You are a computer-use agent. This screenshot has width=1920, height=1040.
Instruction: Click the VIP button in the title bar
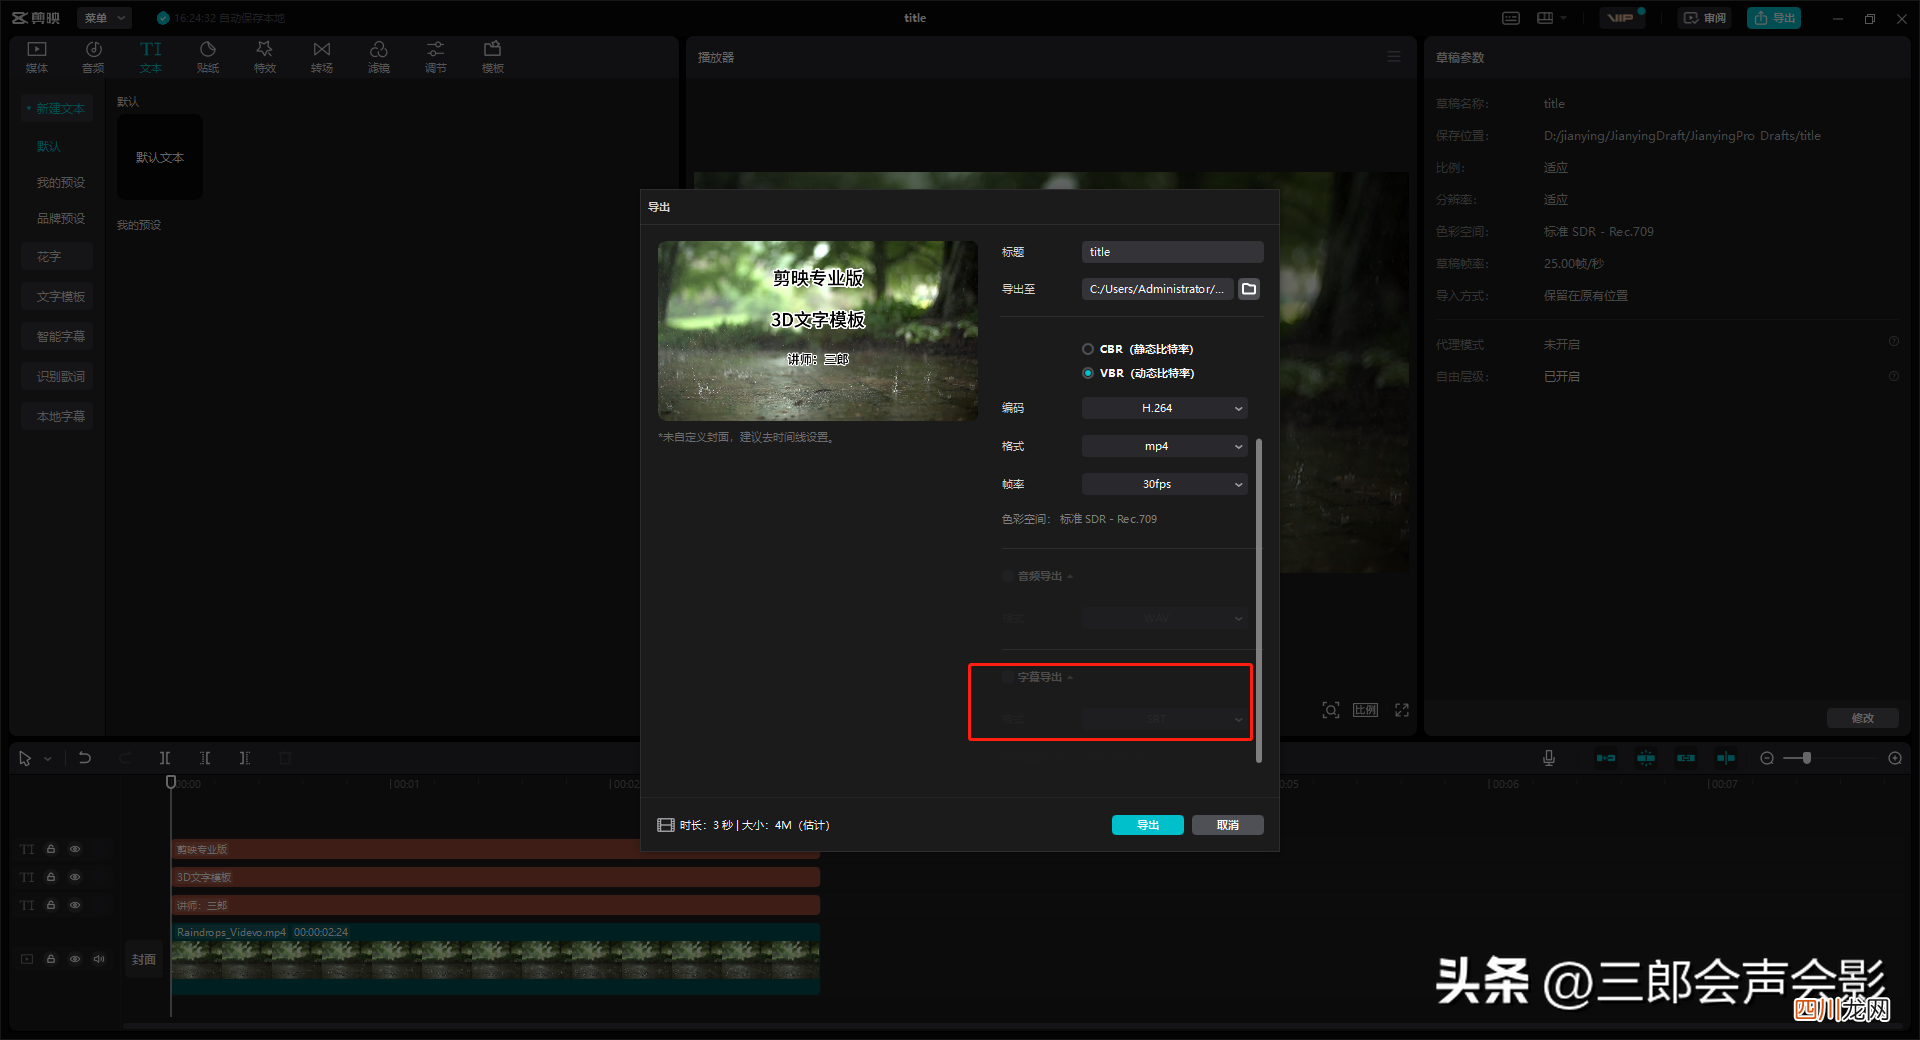tap(1621, 18)
